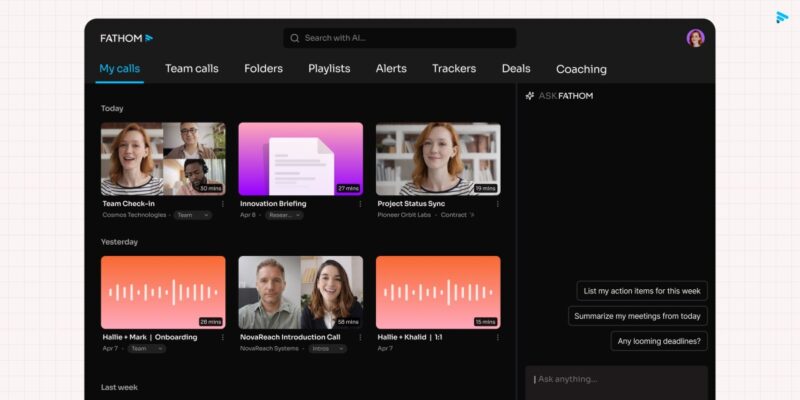Click Fathom icon outside app window corner
This screenshot has width=800, height=400.
pyautogui.click(x=782, y=17)
